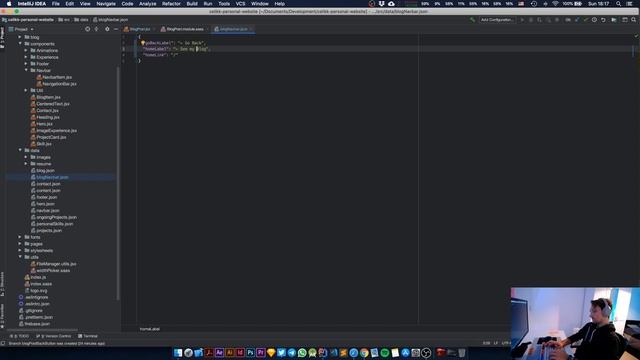Click the intention lightbulb in the editor

click(143, 42)
